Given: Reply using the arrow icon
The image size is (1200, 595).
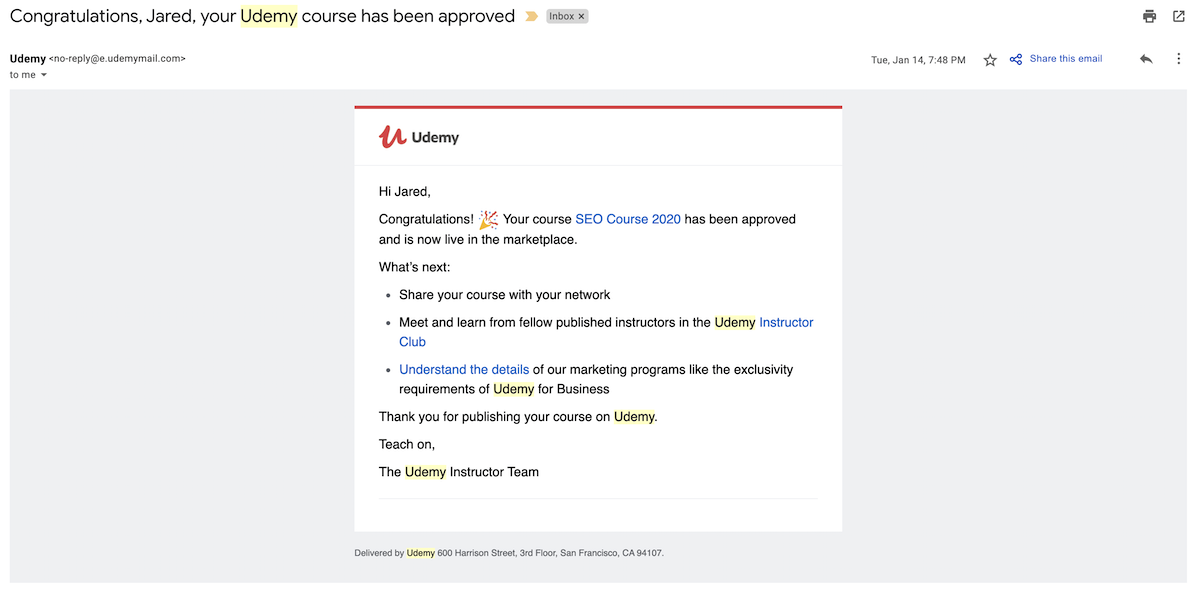Looking at the screenshot, I should tap(1146, 59).
